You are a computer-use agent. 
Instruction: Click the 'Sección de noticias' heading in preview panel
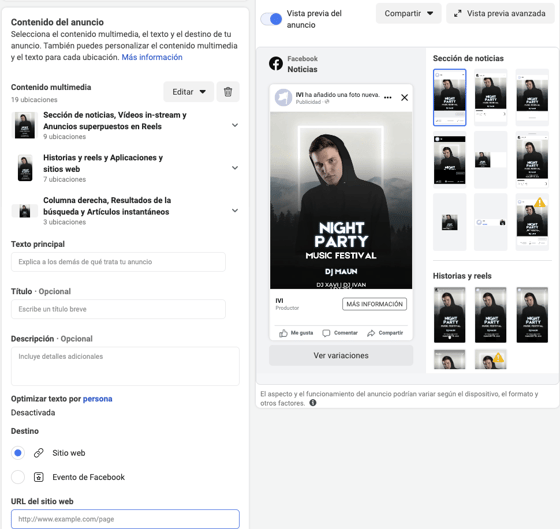pos(468,58)
